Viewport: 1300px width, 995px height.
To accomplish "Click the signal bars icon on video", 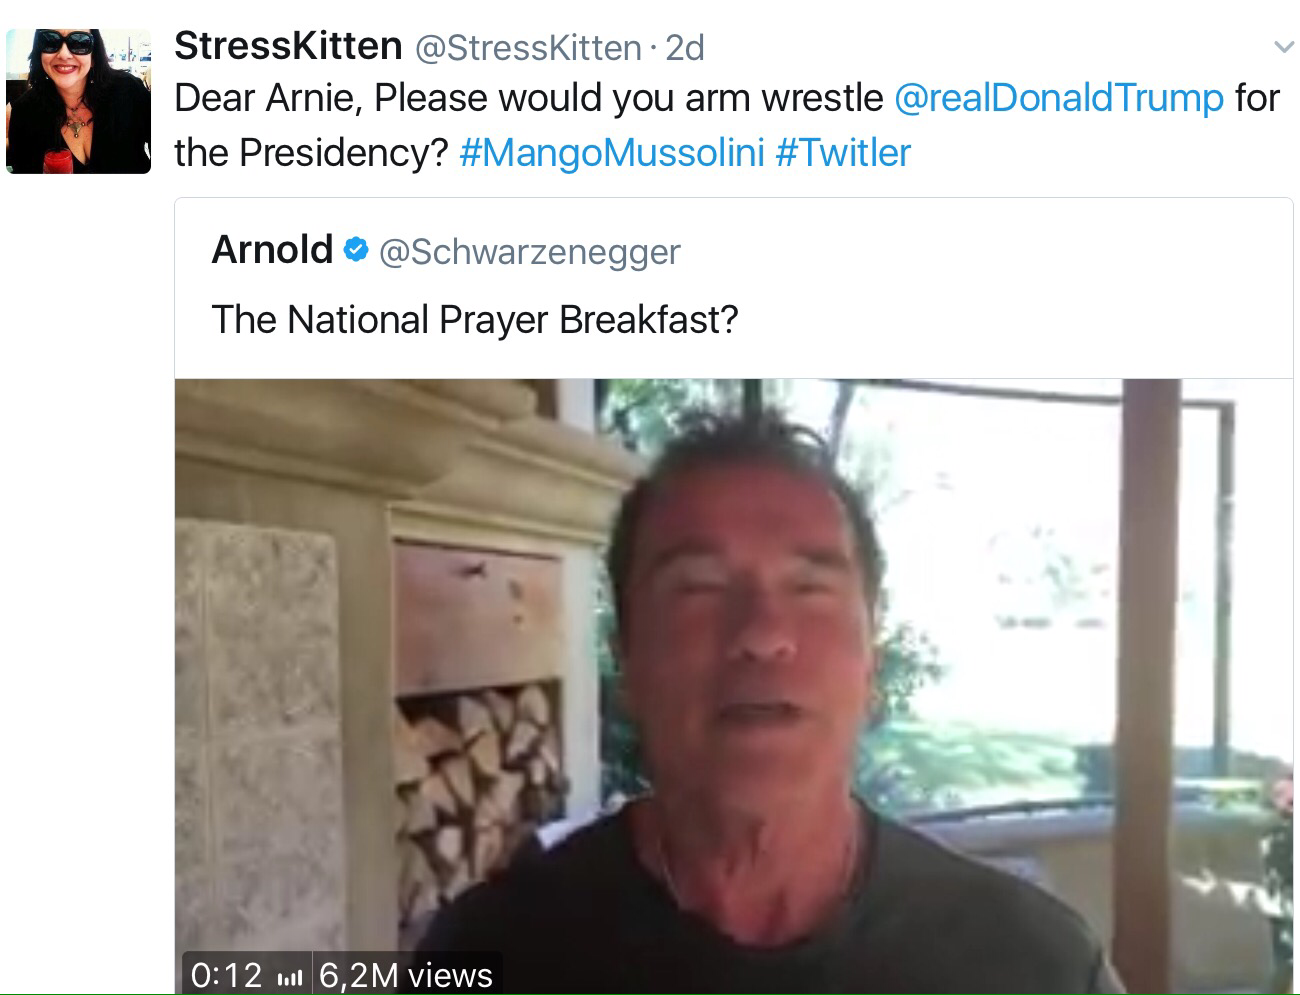I will pos(289,976).
